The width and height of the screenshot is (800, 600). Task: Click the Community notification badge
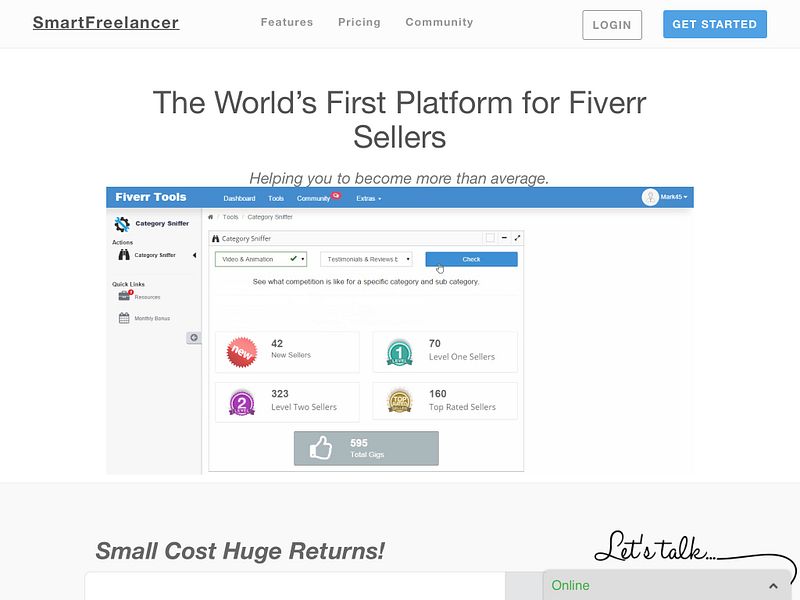336,194
